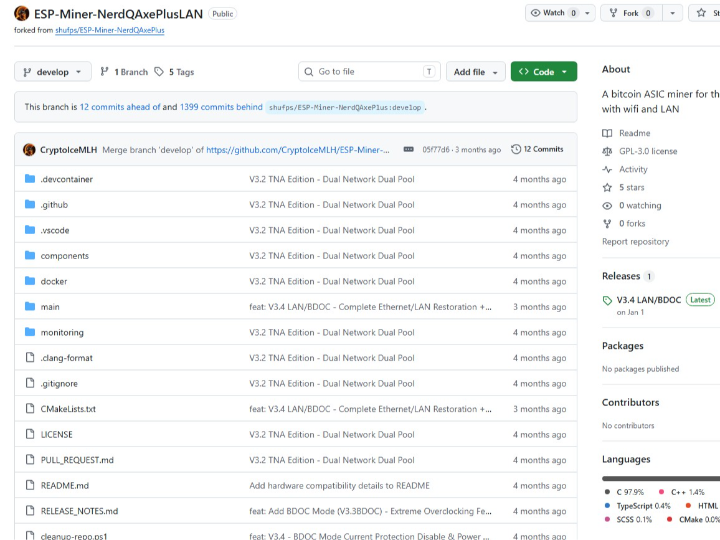Click the GPL-3.0 license scale icon
This screenshot has width=720, height=540.
607,151
